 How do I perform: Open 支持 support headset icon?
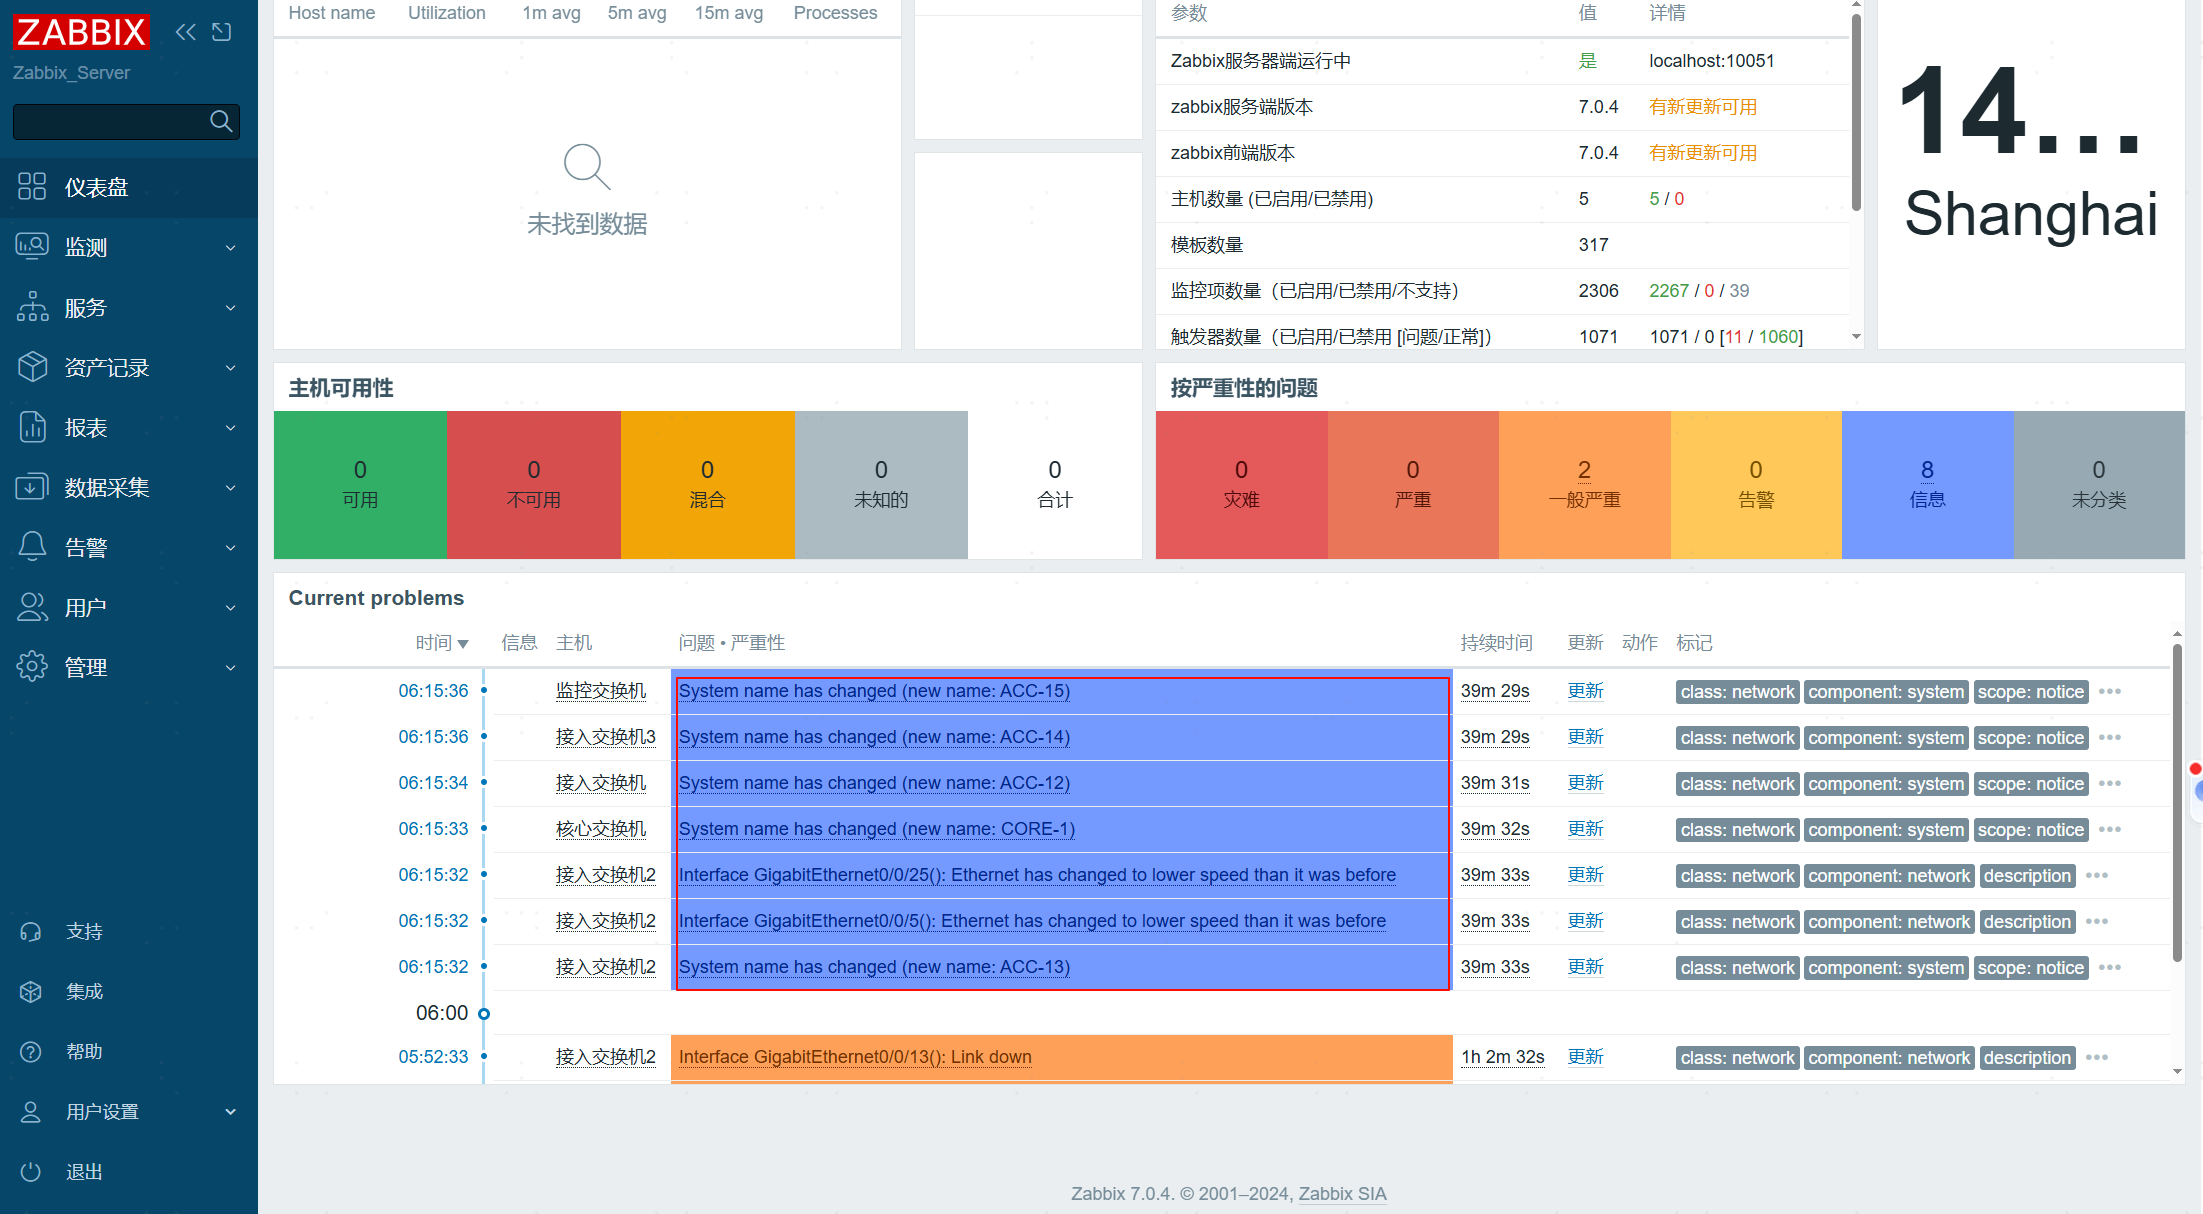(31, 932)
